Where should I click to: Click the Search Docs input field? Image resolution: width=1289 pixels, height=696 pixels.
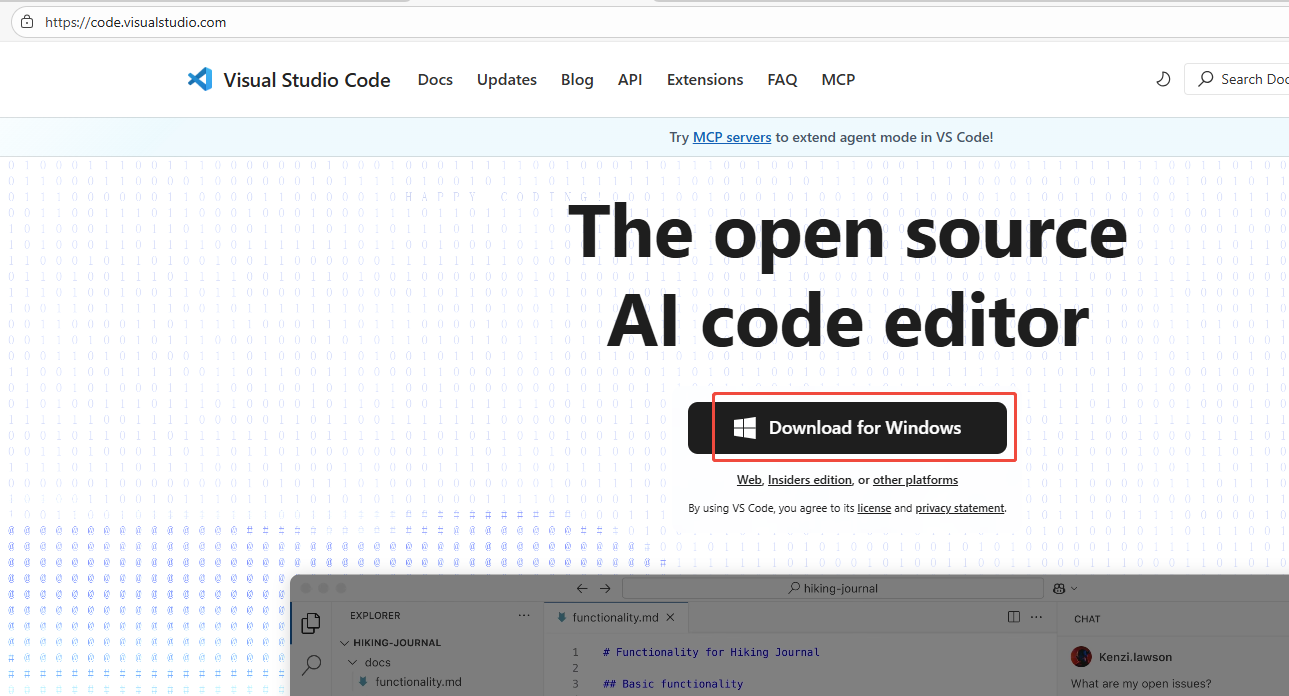[x=1236, y=79]
